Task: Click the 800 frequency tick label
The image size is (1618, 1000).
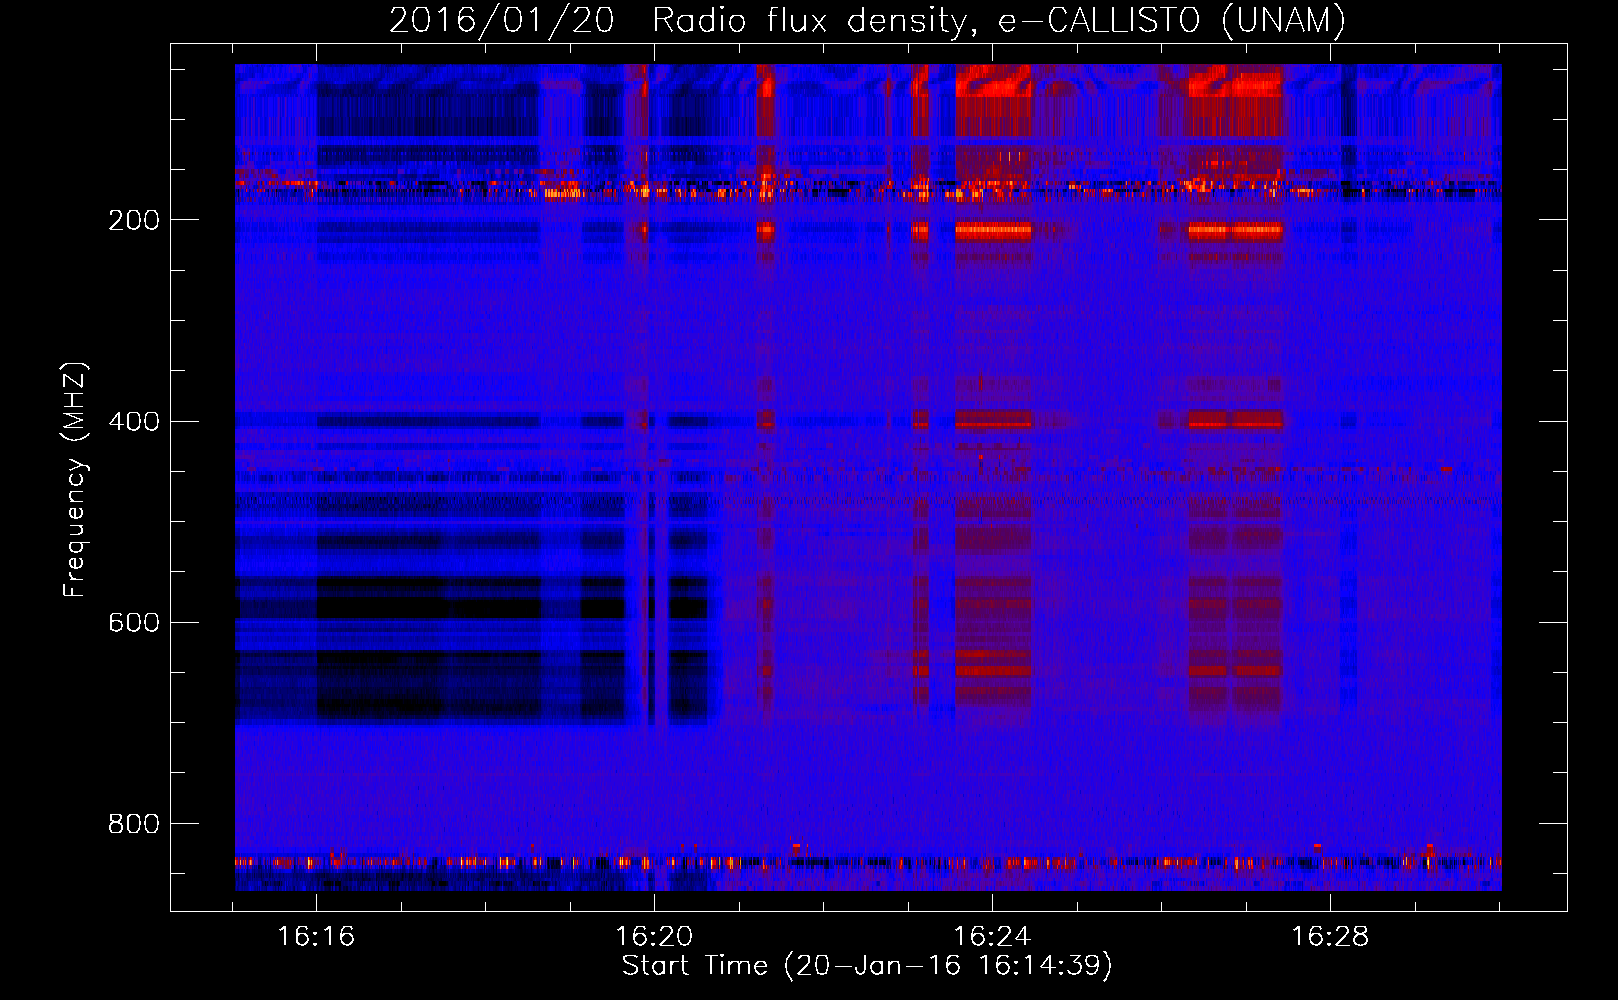Action: [134, 823]
